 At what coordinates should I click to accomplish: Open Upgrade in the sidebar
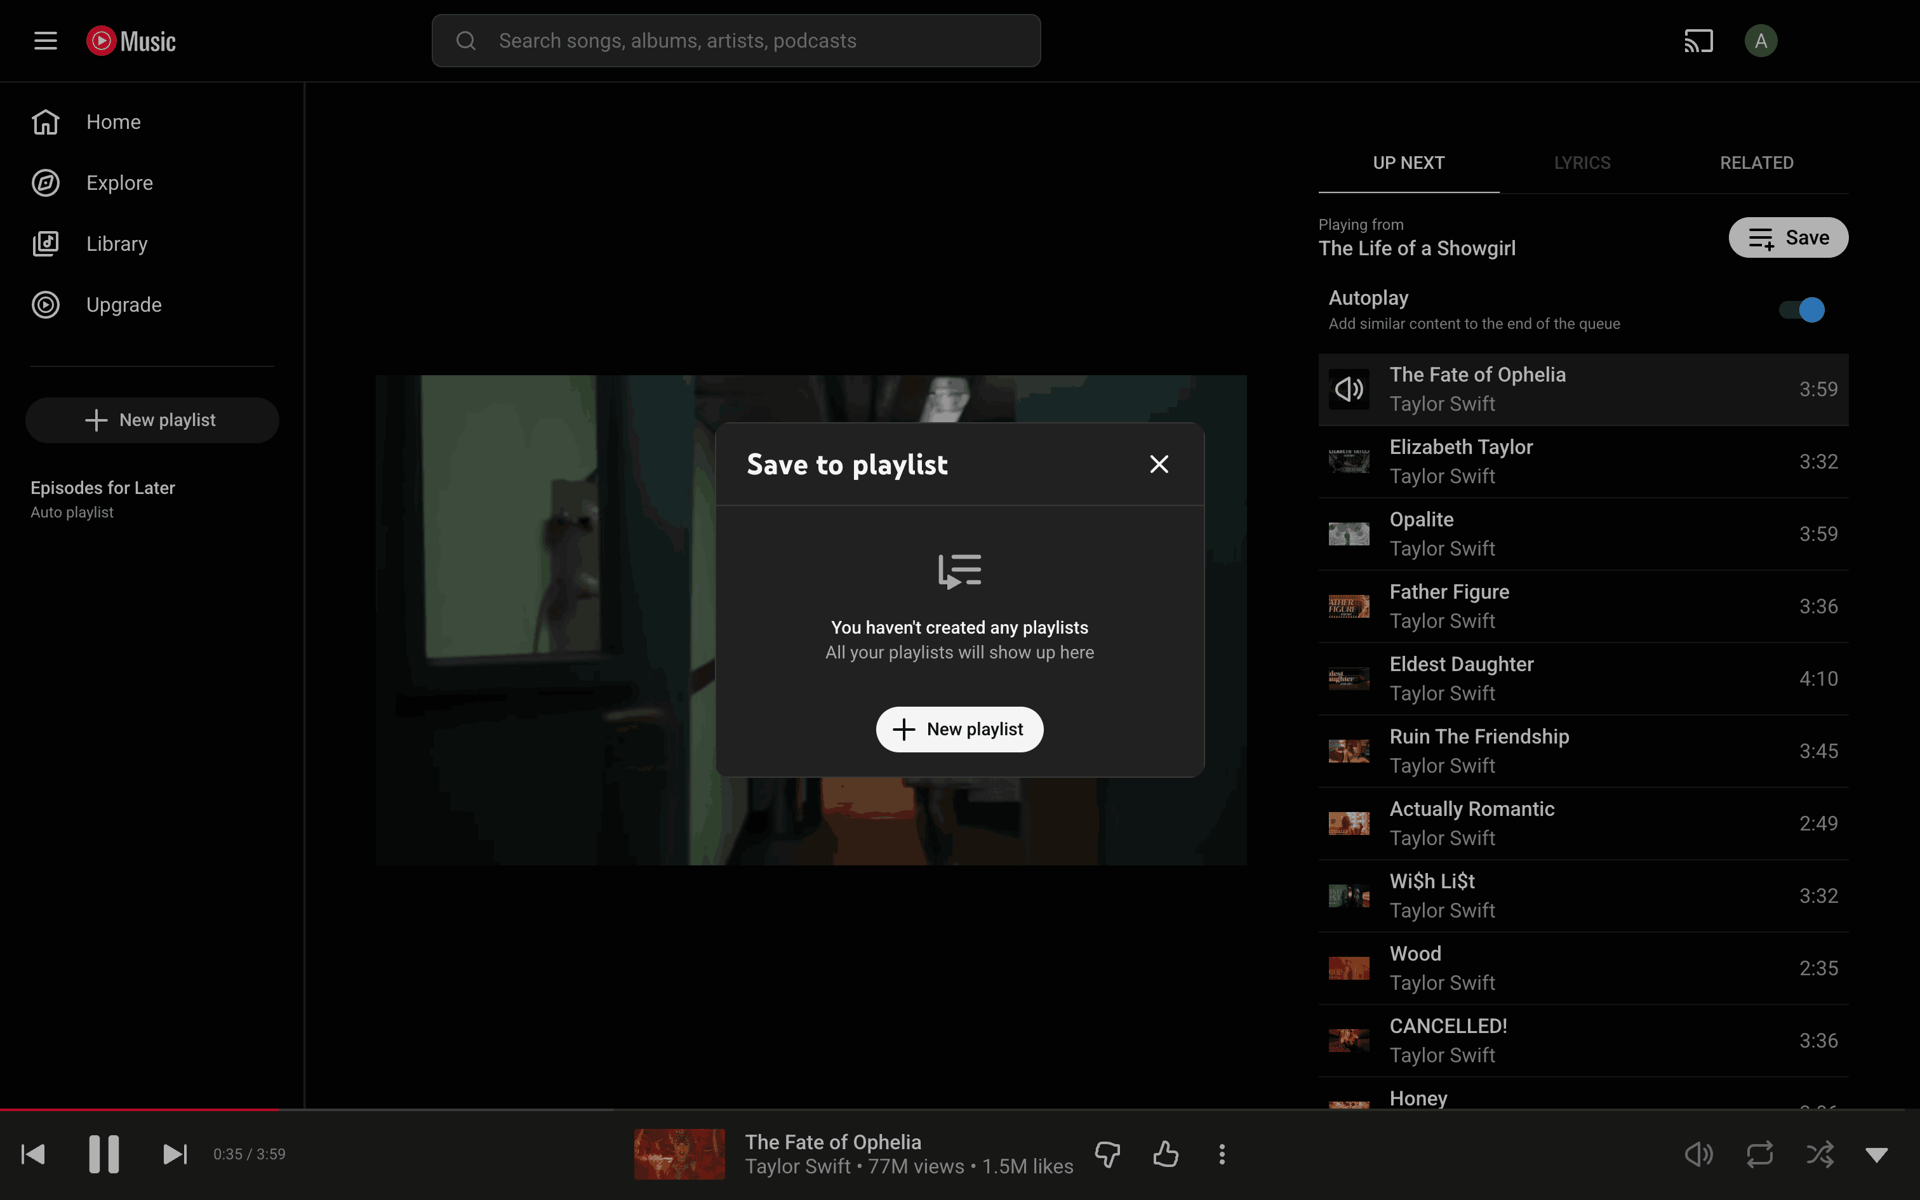152,305
